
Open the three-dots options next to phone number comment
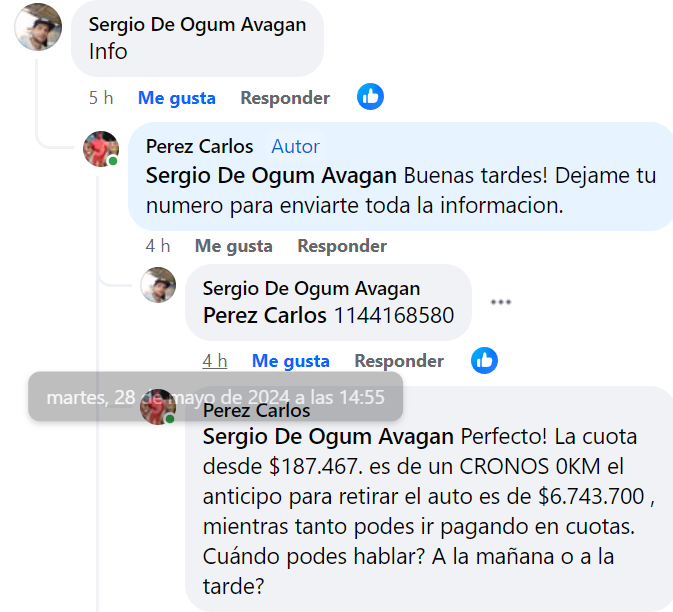click(501, 302)
